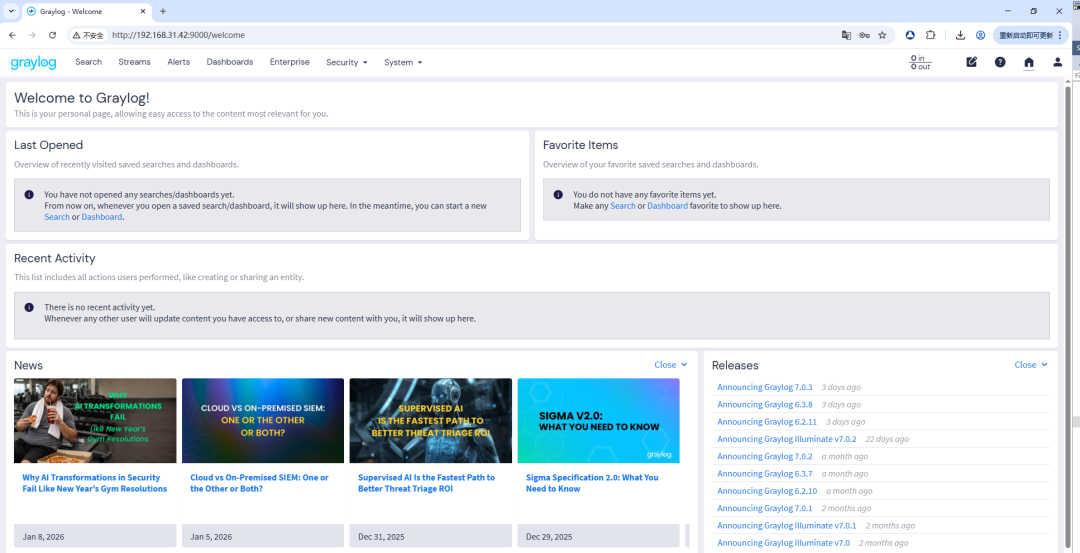Open the tab search dropdown arrow
The height and width of the screenshot is (553, 1080).
11,11
